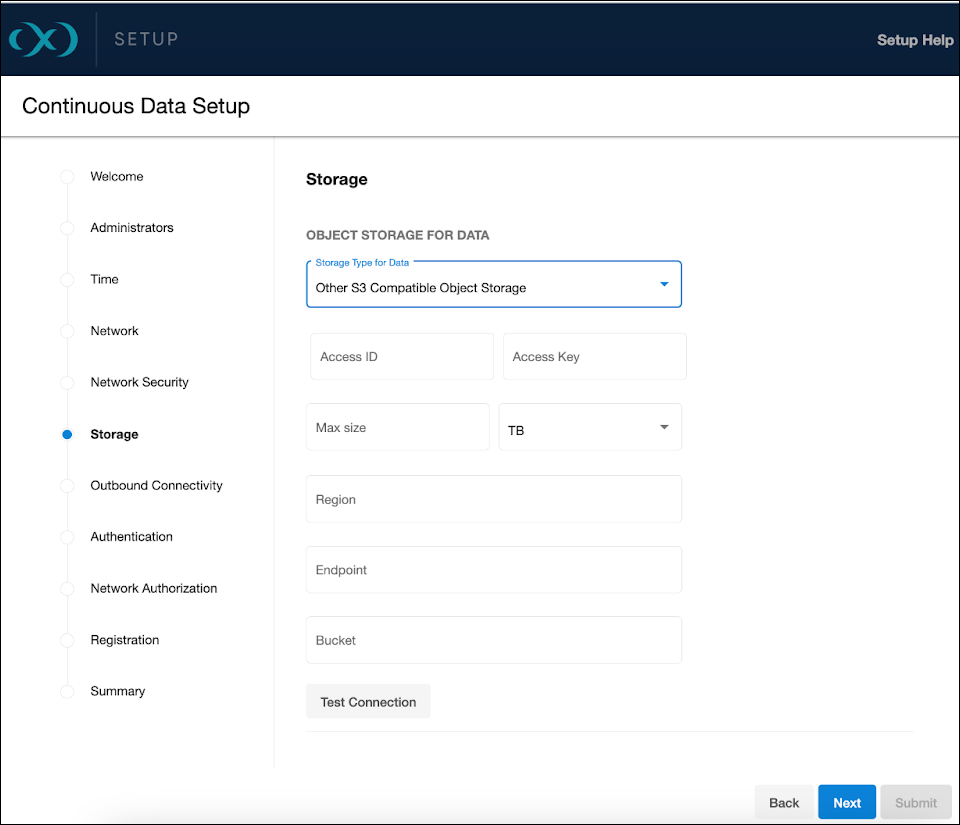Screen dimensions: 960x825
Task: Click the Delphix logo in the header
Action: click(42, 38)
